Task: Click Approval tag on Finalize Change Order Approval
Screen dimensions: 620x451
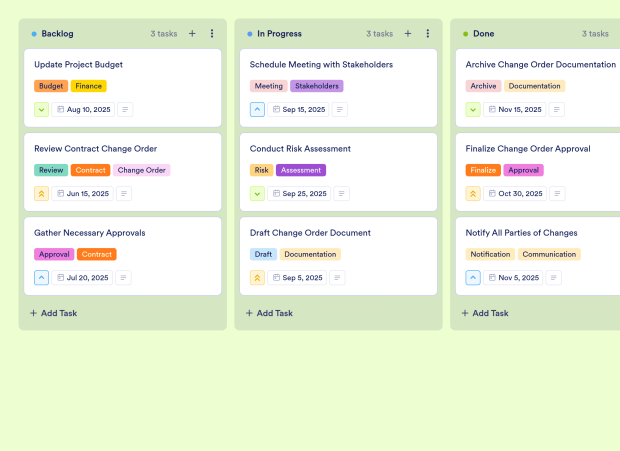Action: [524, 170]
